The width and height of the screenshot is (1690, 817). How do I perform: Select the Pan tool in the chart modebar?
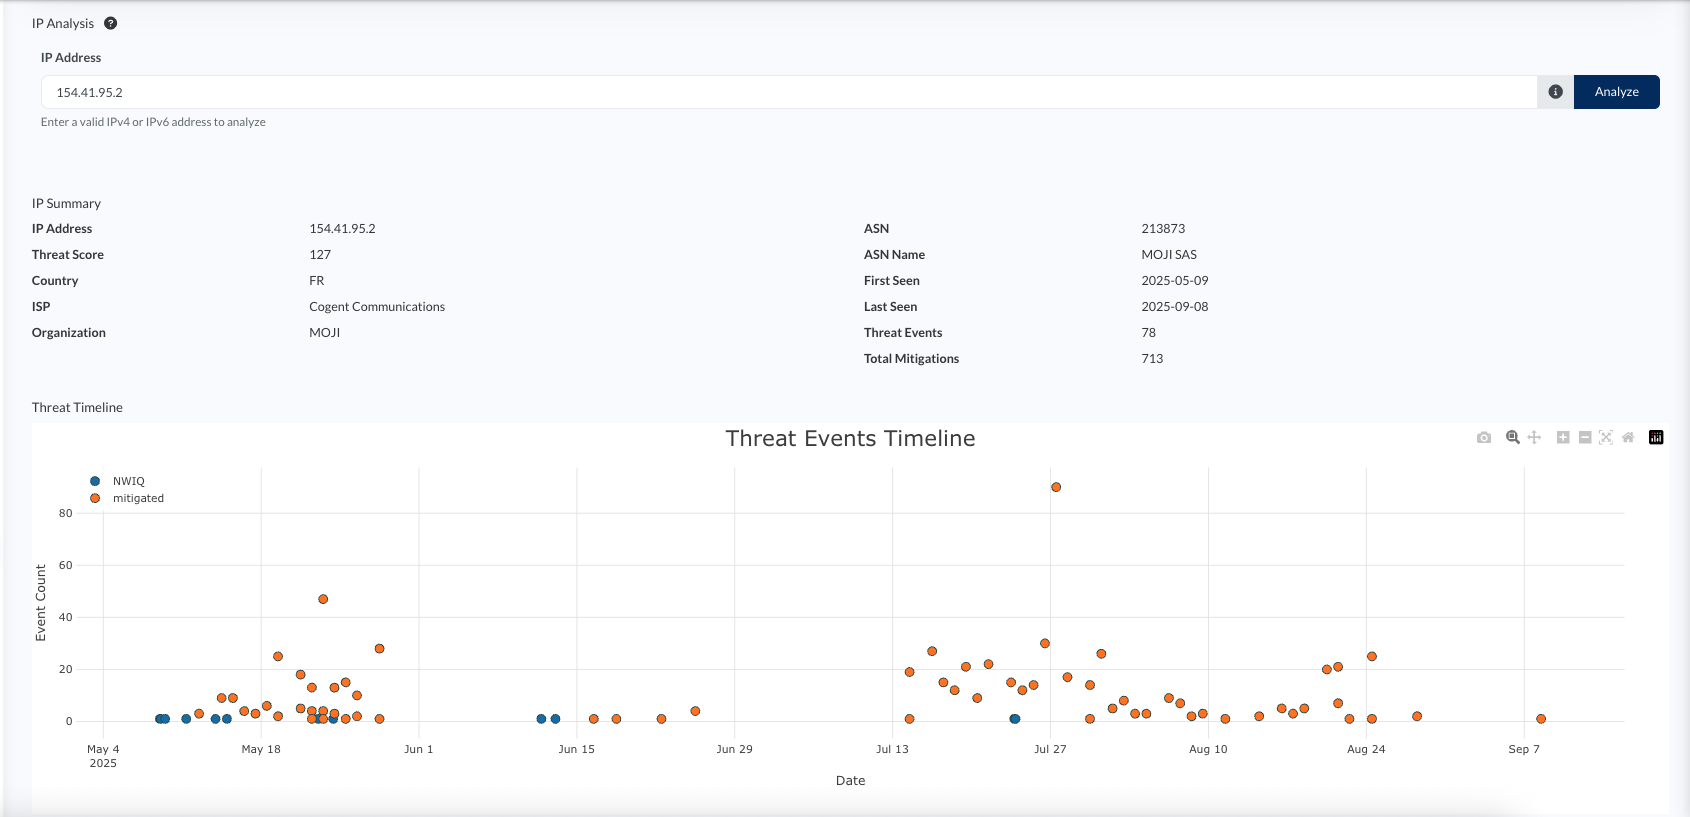1534,437
